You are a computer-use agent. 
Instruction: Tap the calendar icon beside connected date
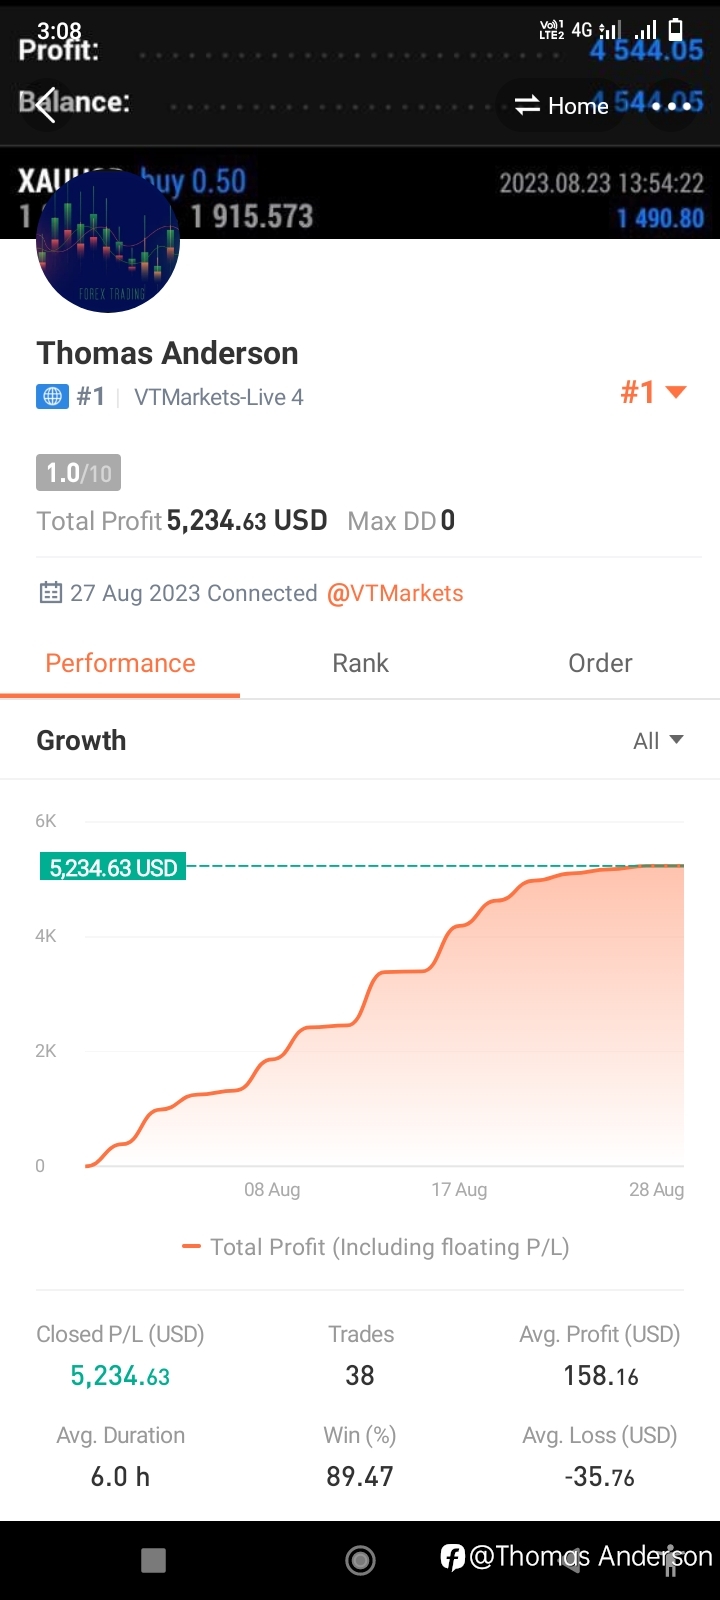click(50, 593)
